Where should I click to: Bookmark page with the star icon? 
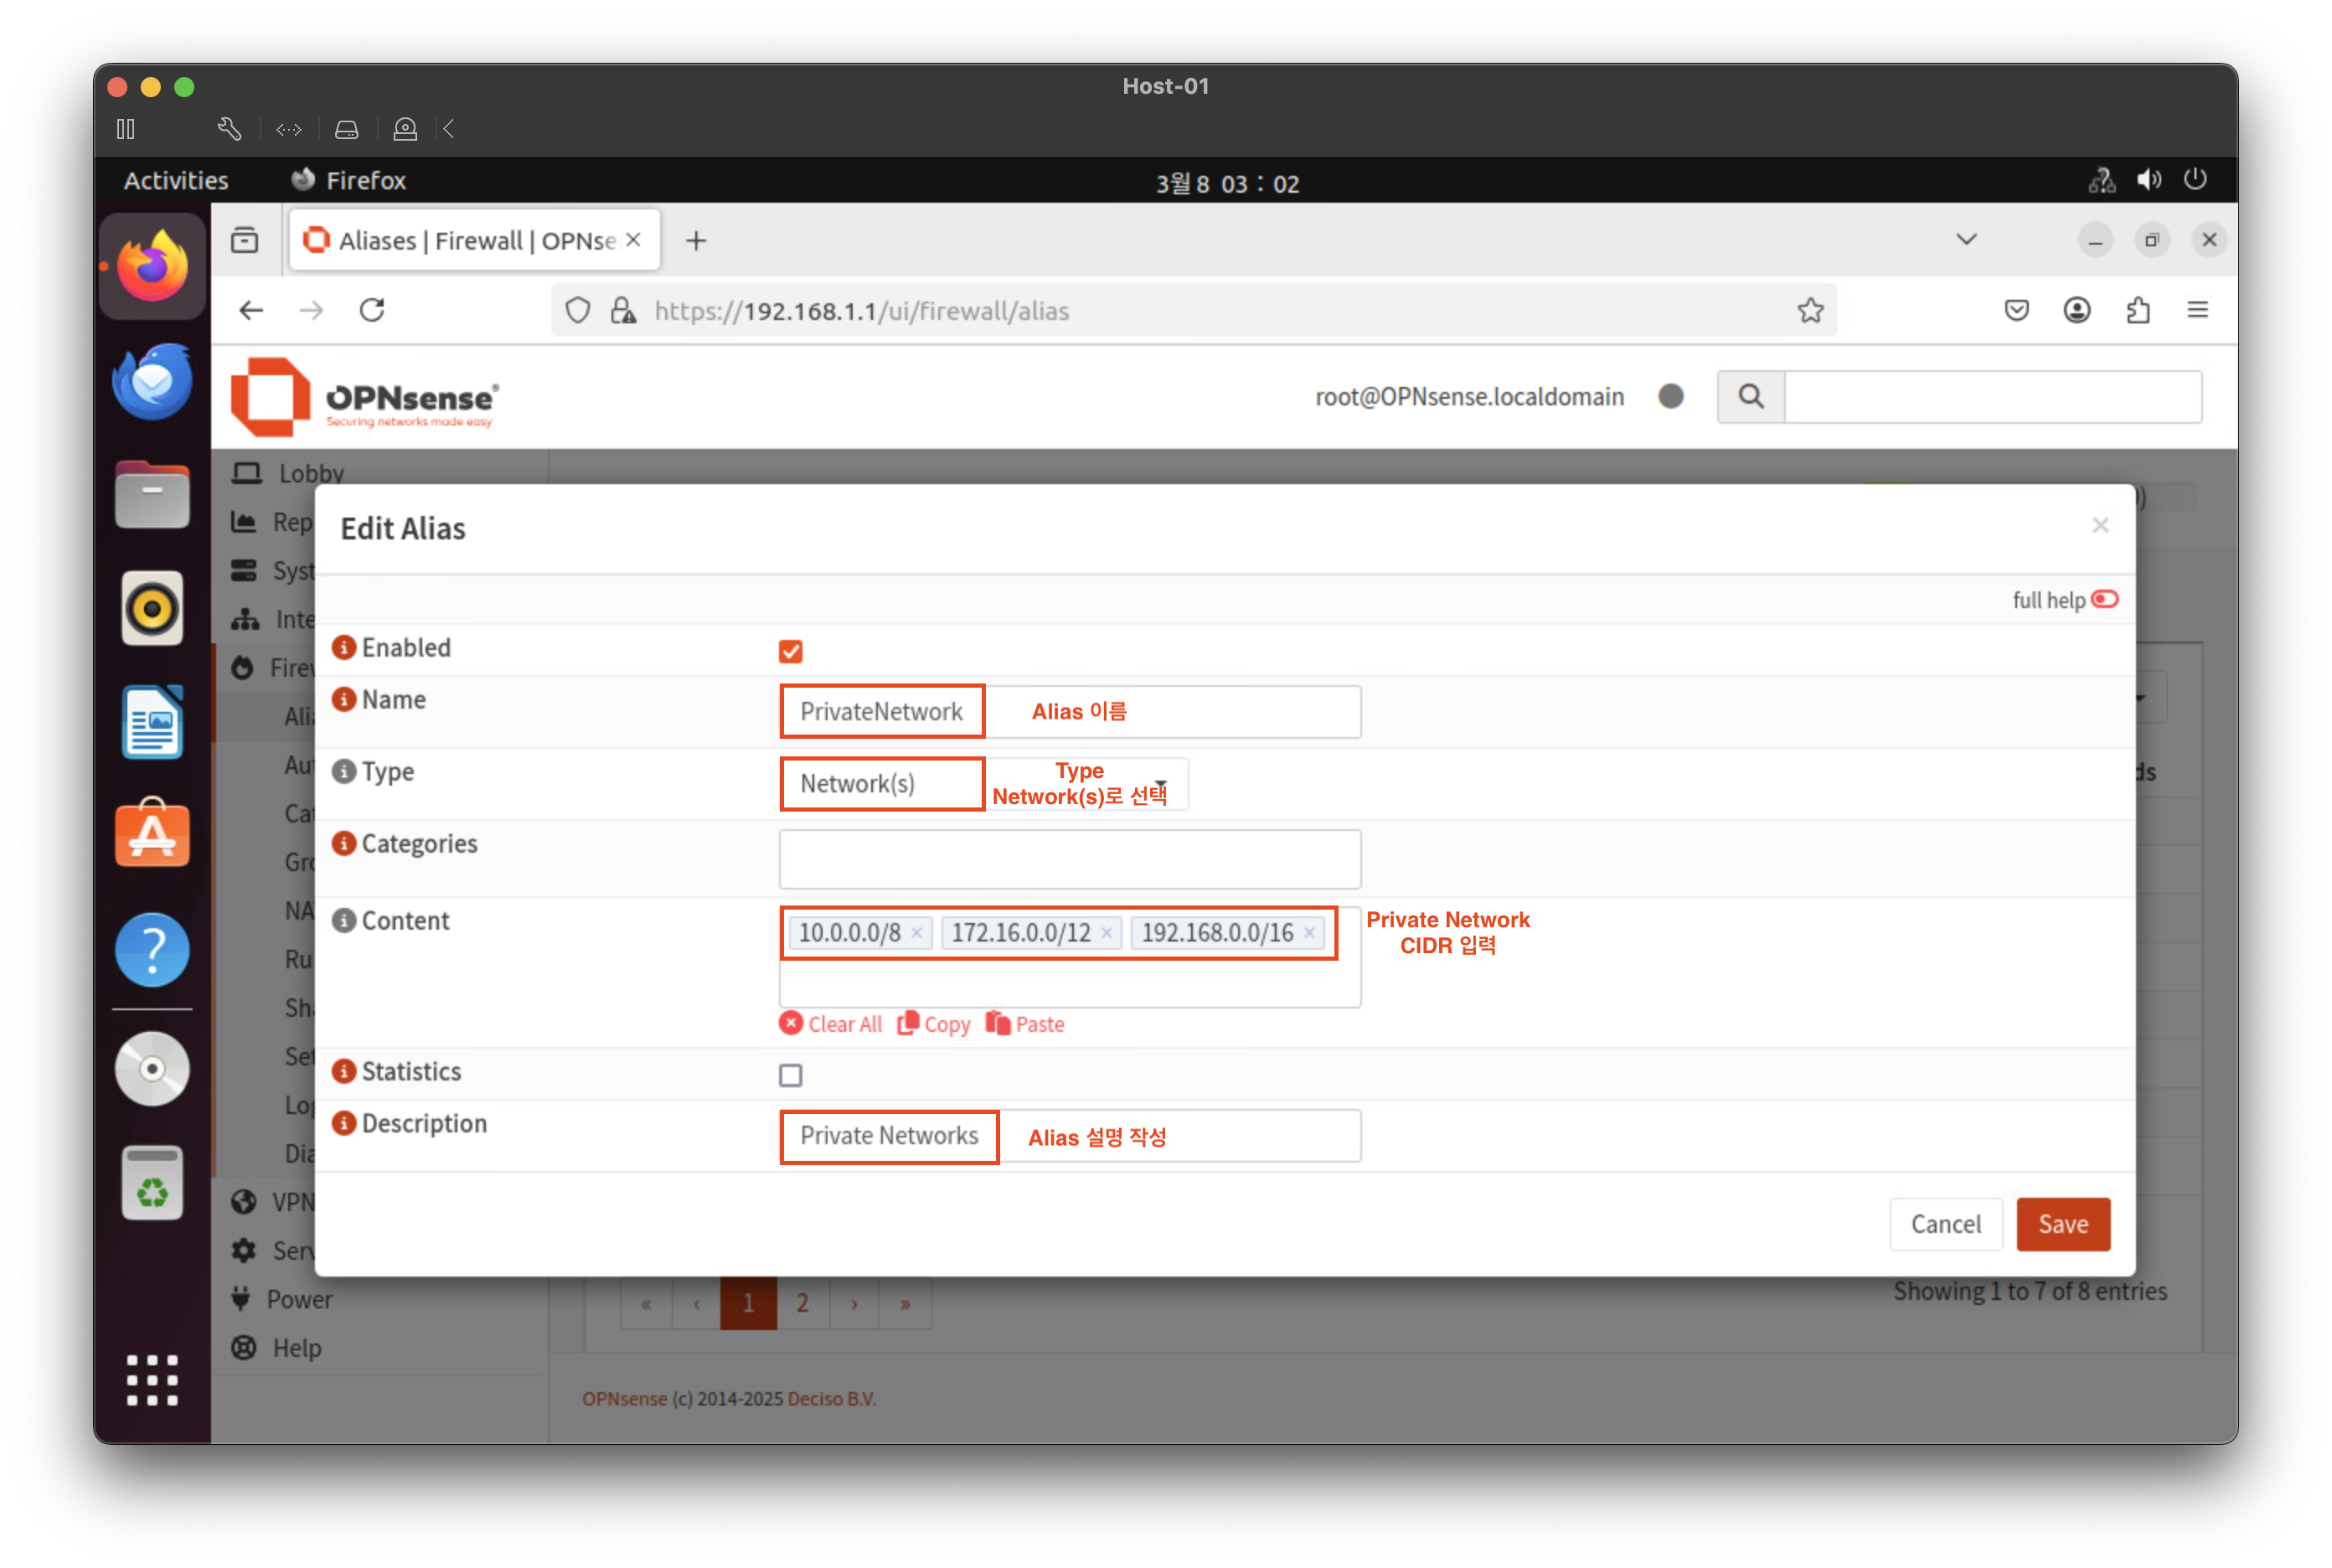pyautogui.click(x=1810, y=311)
